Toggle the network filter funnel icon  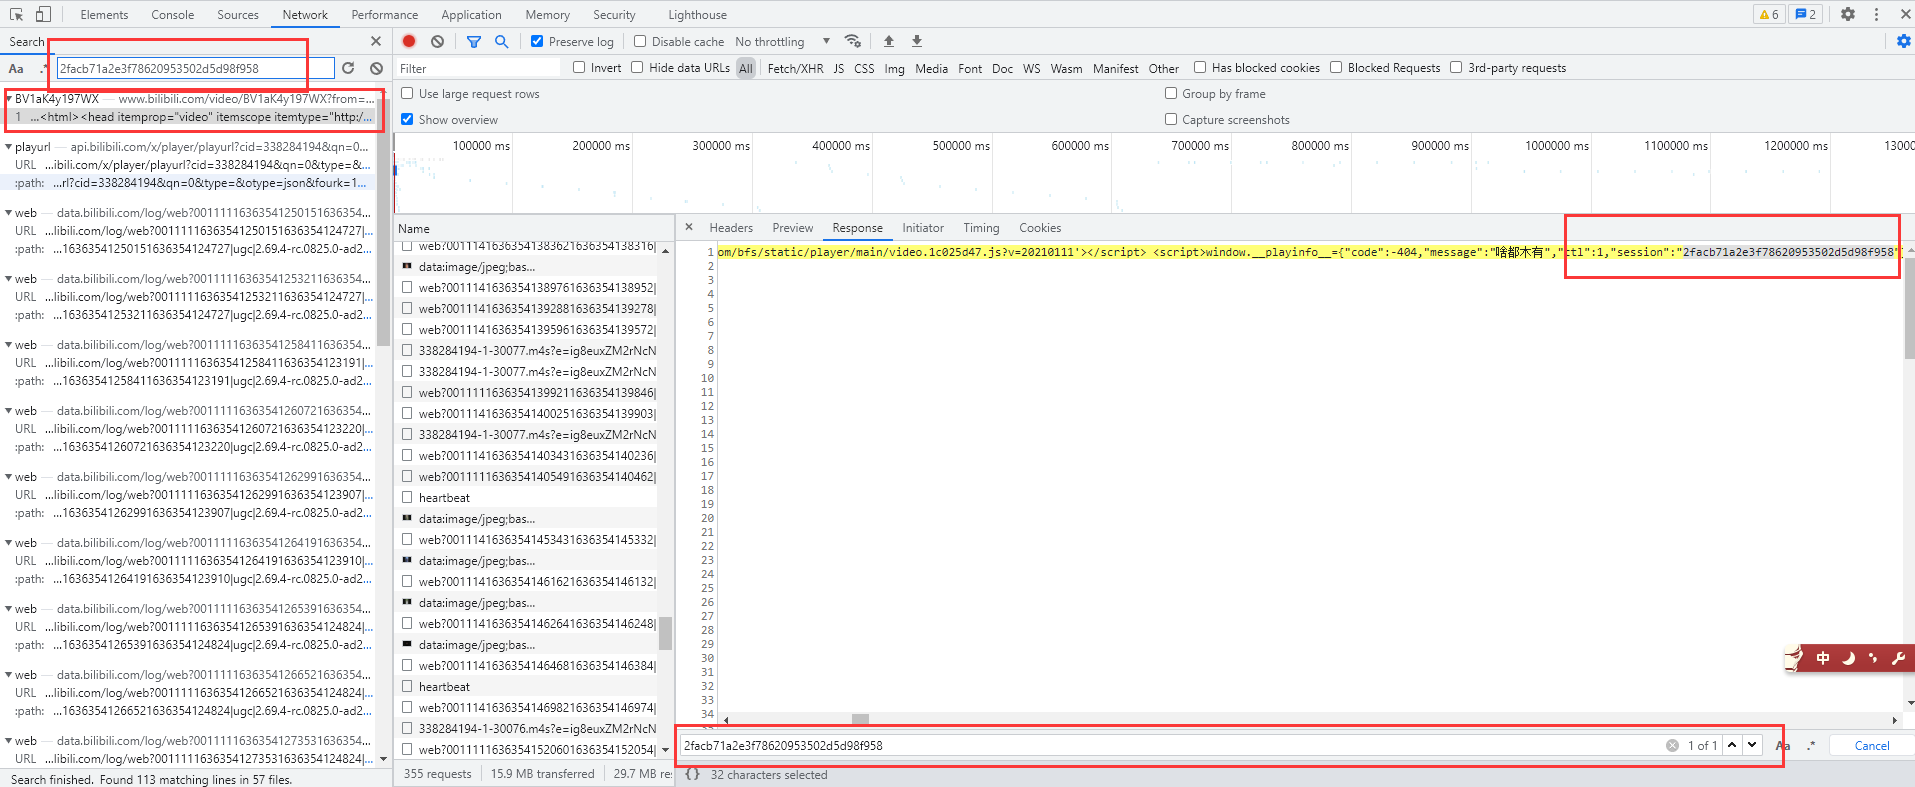point(474,41)
